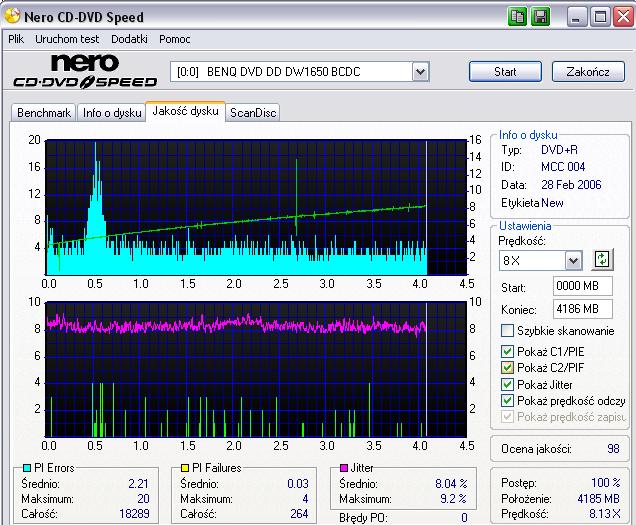Click the Nero CD-DVD Speed logo
Image resolution: width=636 pixels, height=525 pixels.
pyautogui.click(x=85, y=71)
